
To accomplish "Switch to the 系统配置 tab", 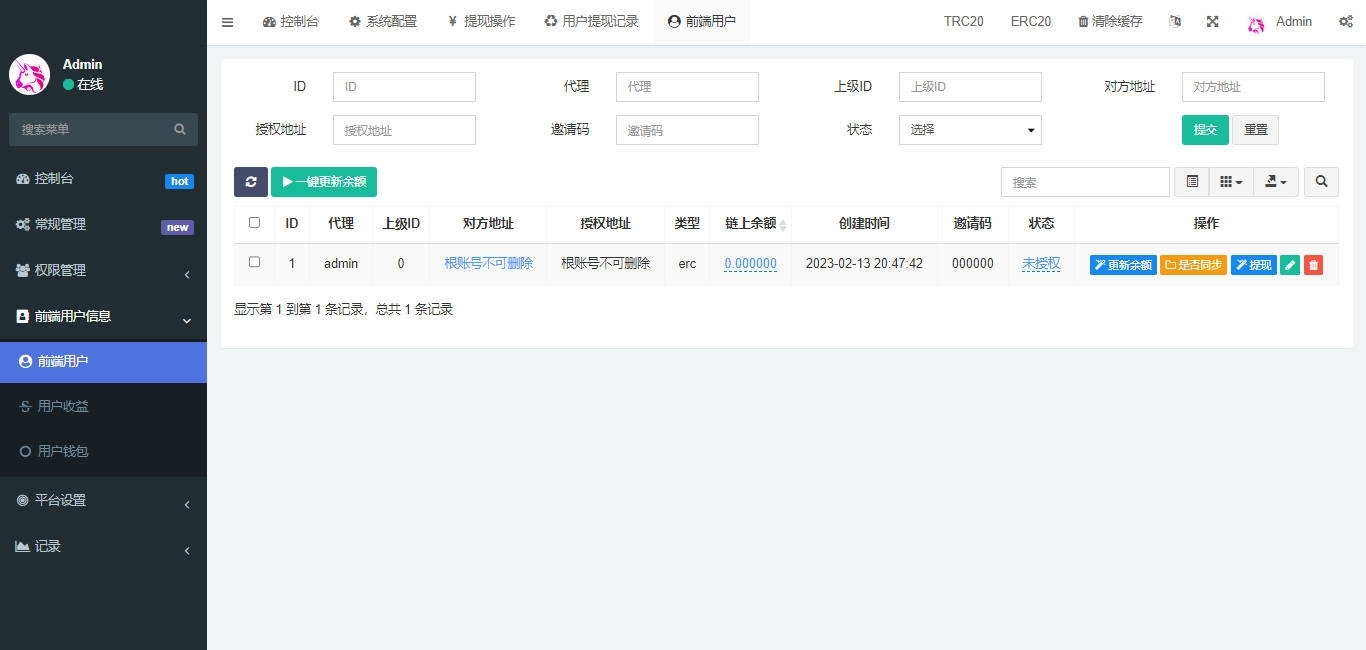I will 382,22.
